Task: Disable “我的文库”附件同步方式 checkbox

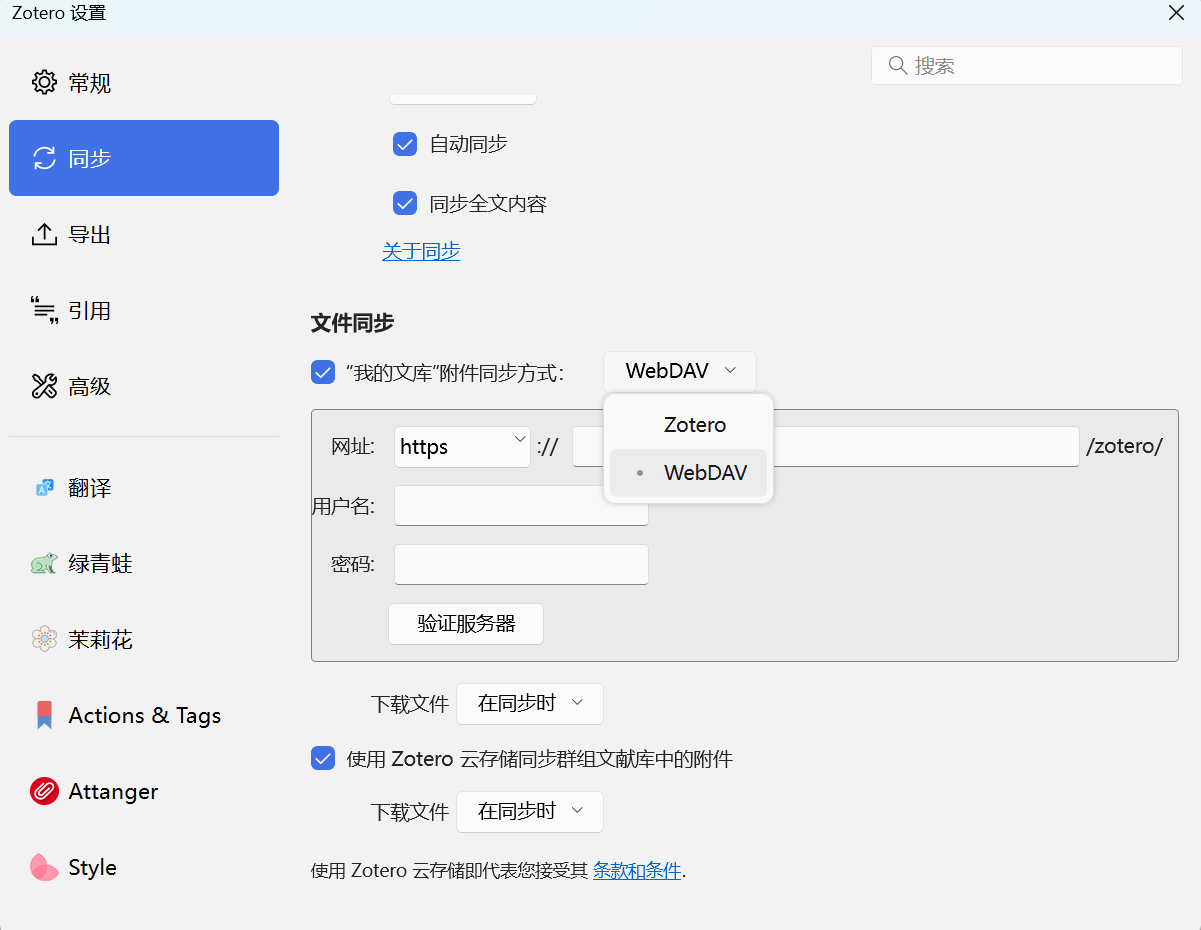Action: (x=323, y=373)
